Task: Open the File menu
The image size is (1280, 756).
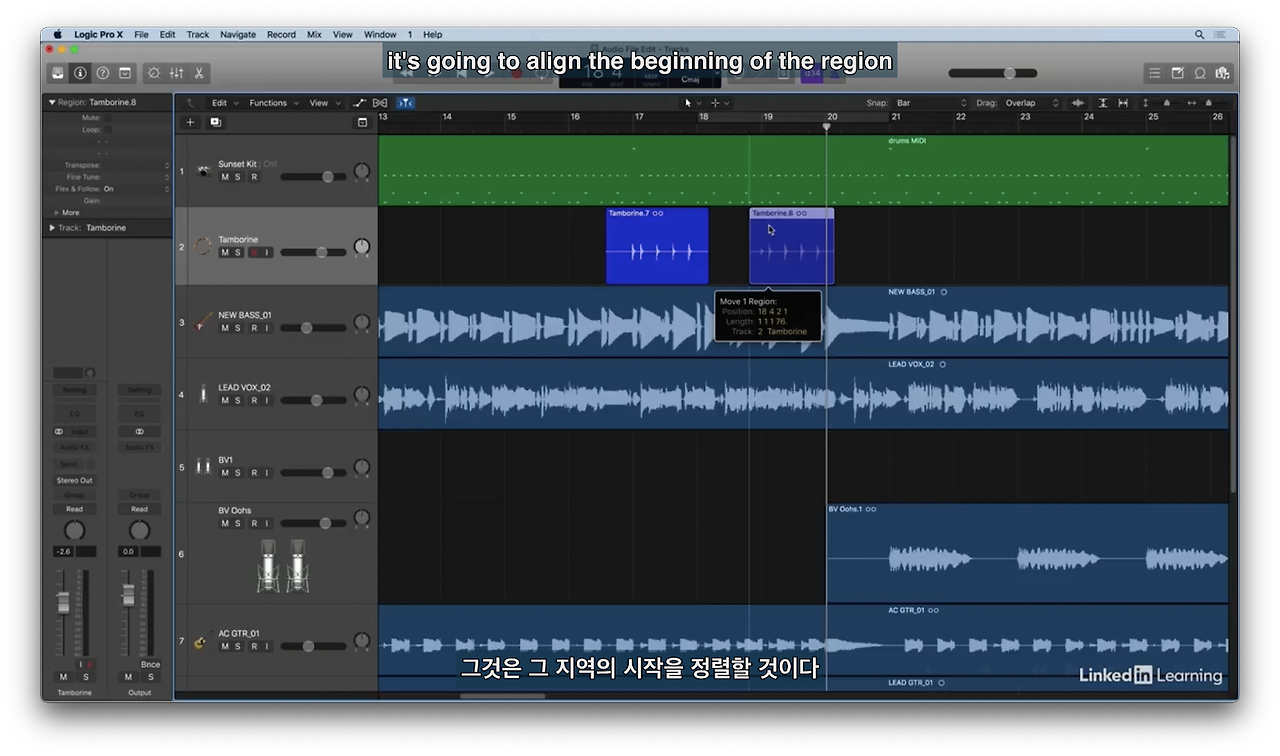Action: tap(141, 34)
